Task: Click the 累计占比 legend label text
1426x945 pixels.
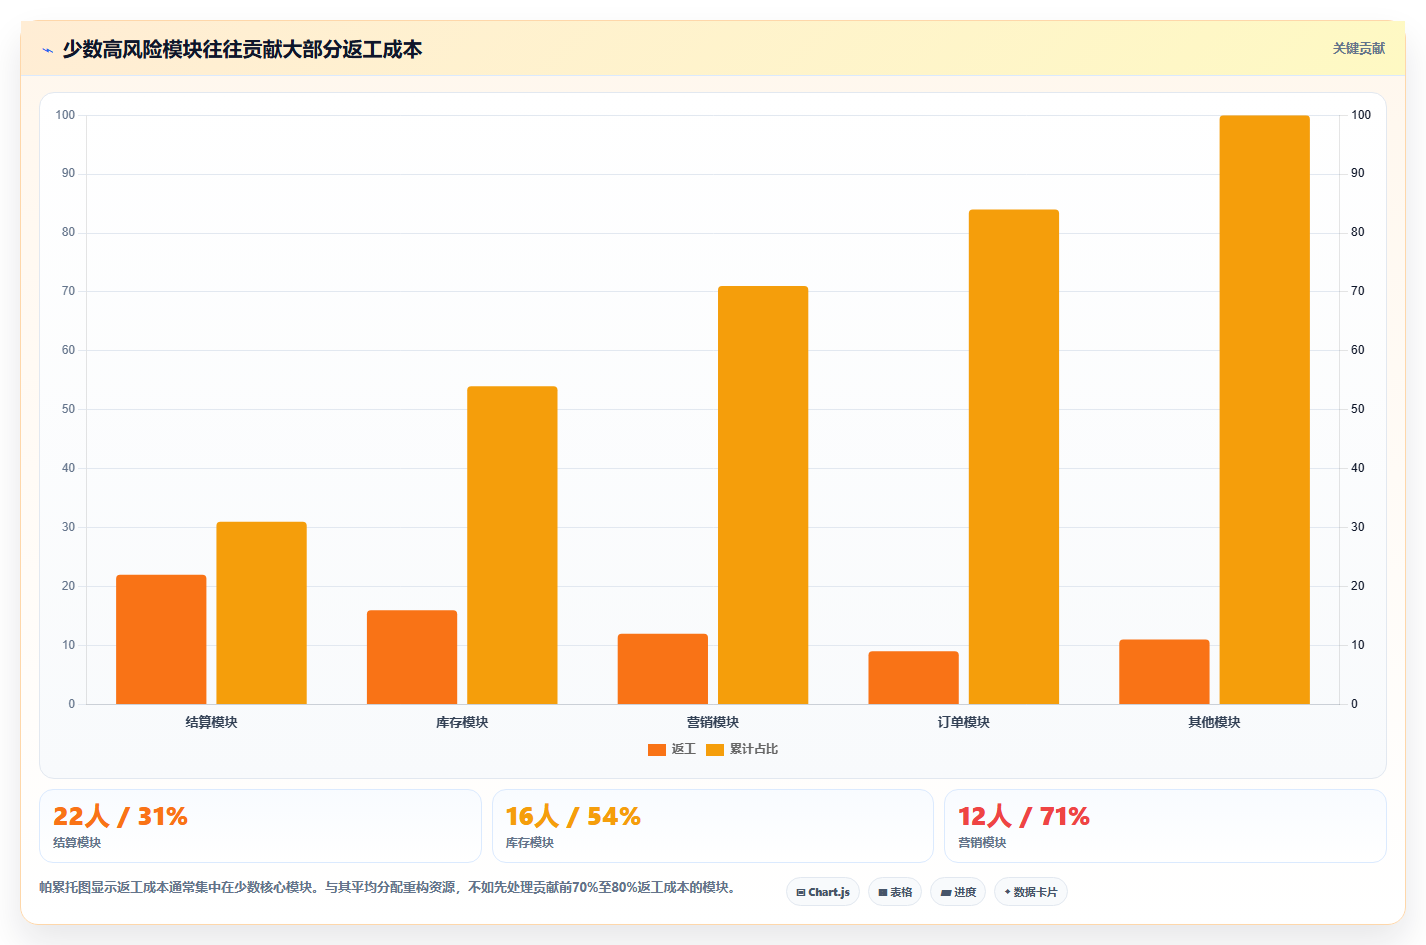Action: click(754, 749)
